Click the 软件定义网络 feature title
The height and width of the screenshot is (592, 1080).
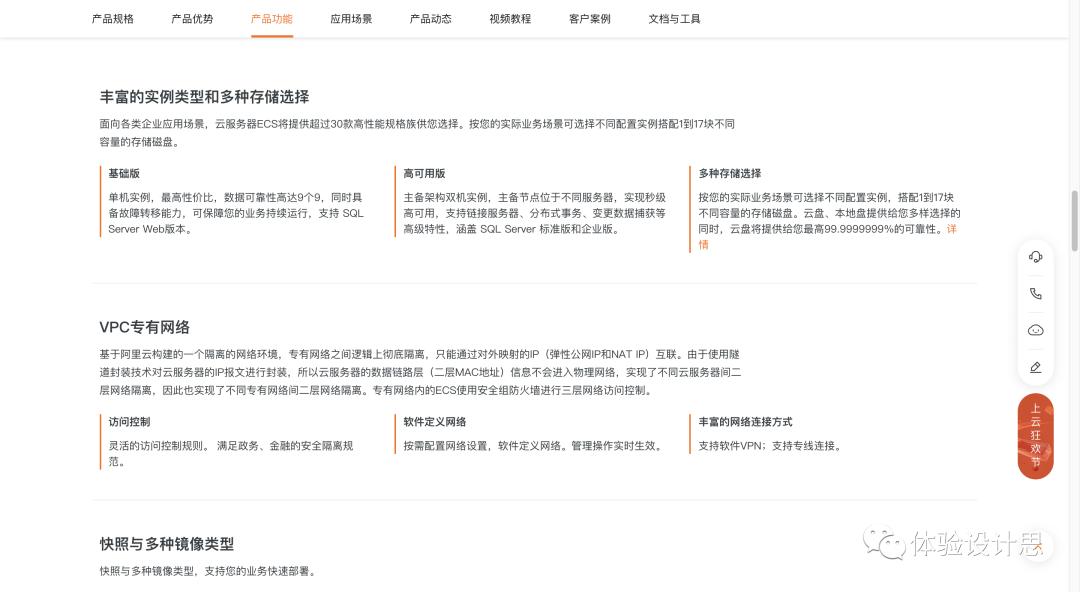coord(435,422)
